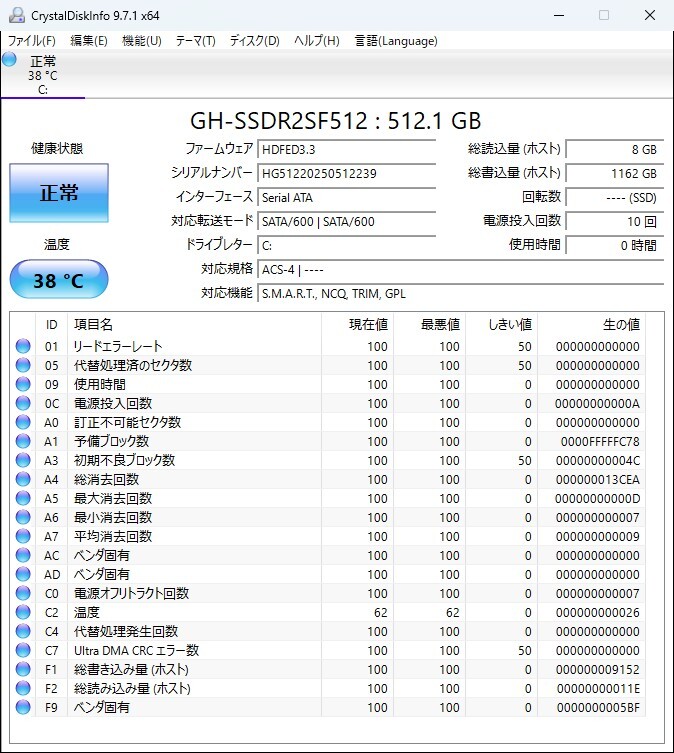This screenshot has width=674, height=753.
Task: Click the 38 °C temperature button
Action: (59, 281)
